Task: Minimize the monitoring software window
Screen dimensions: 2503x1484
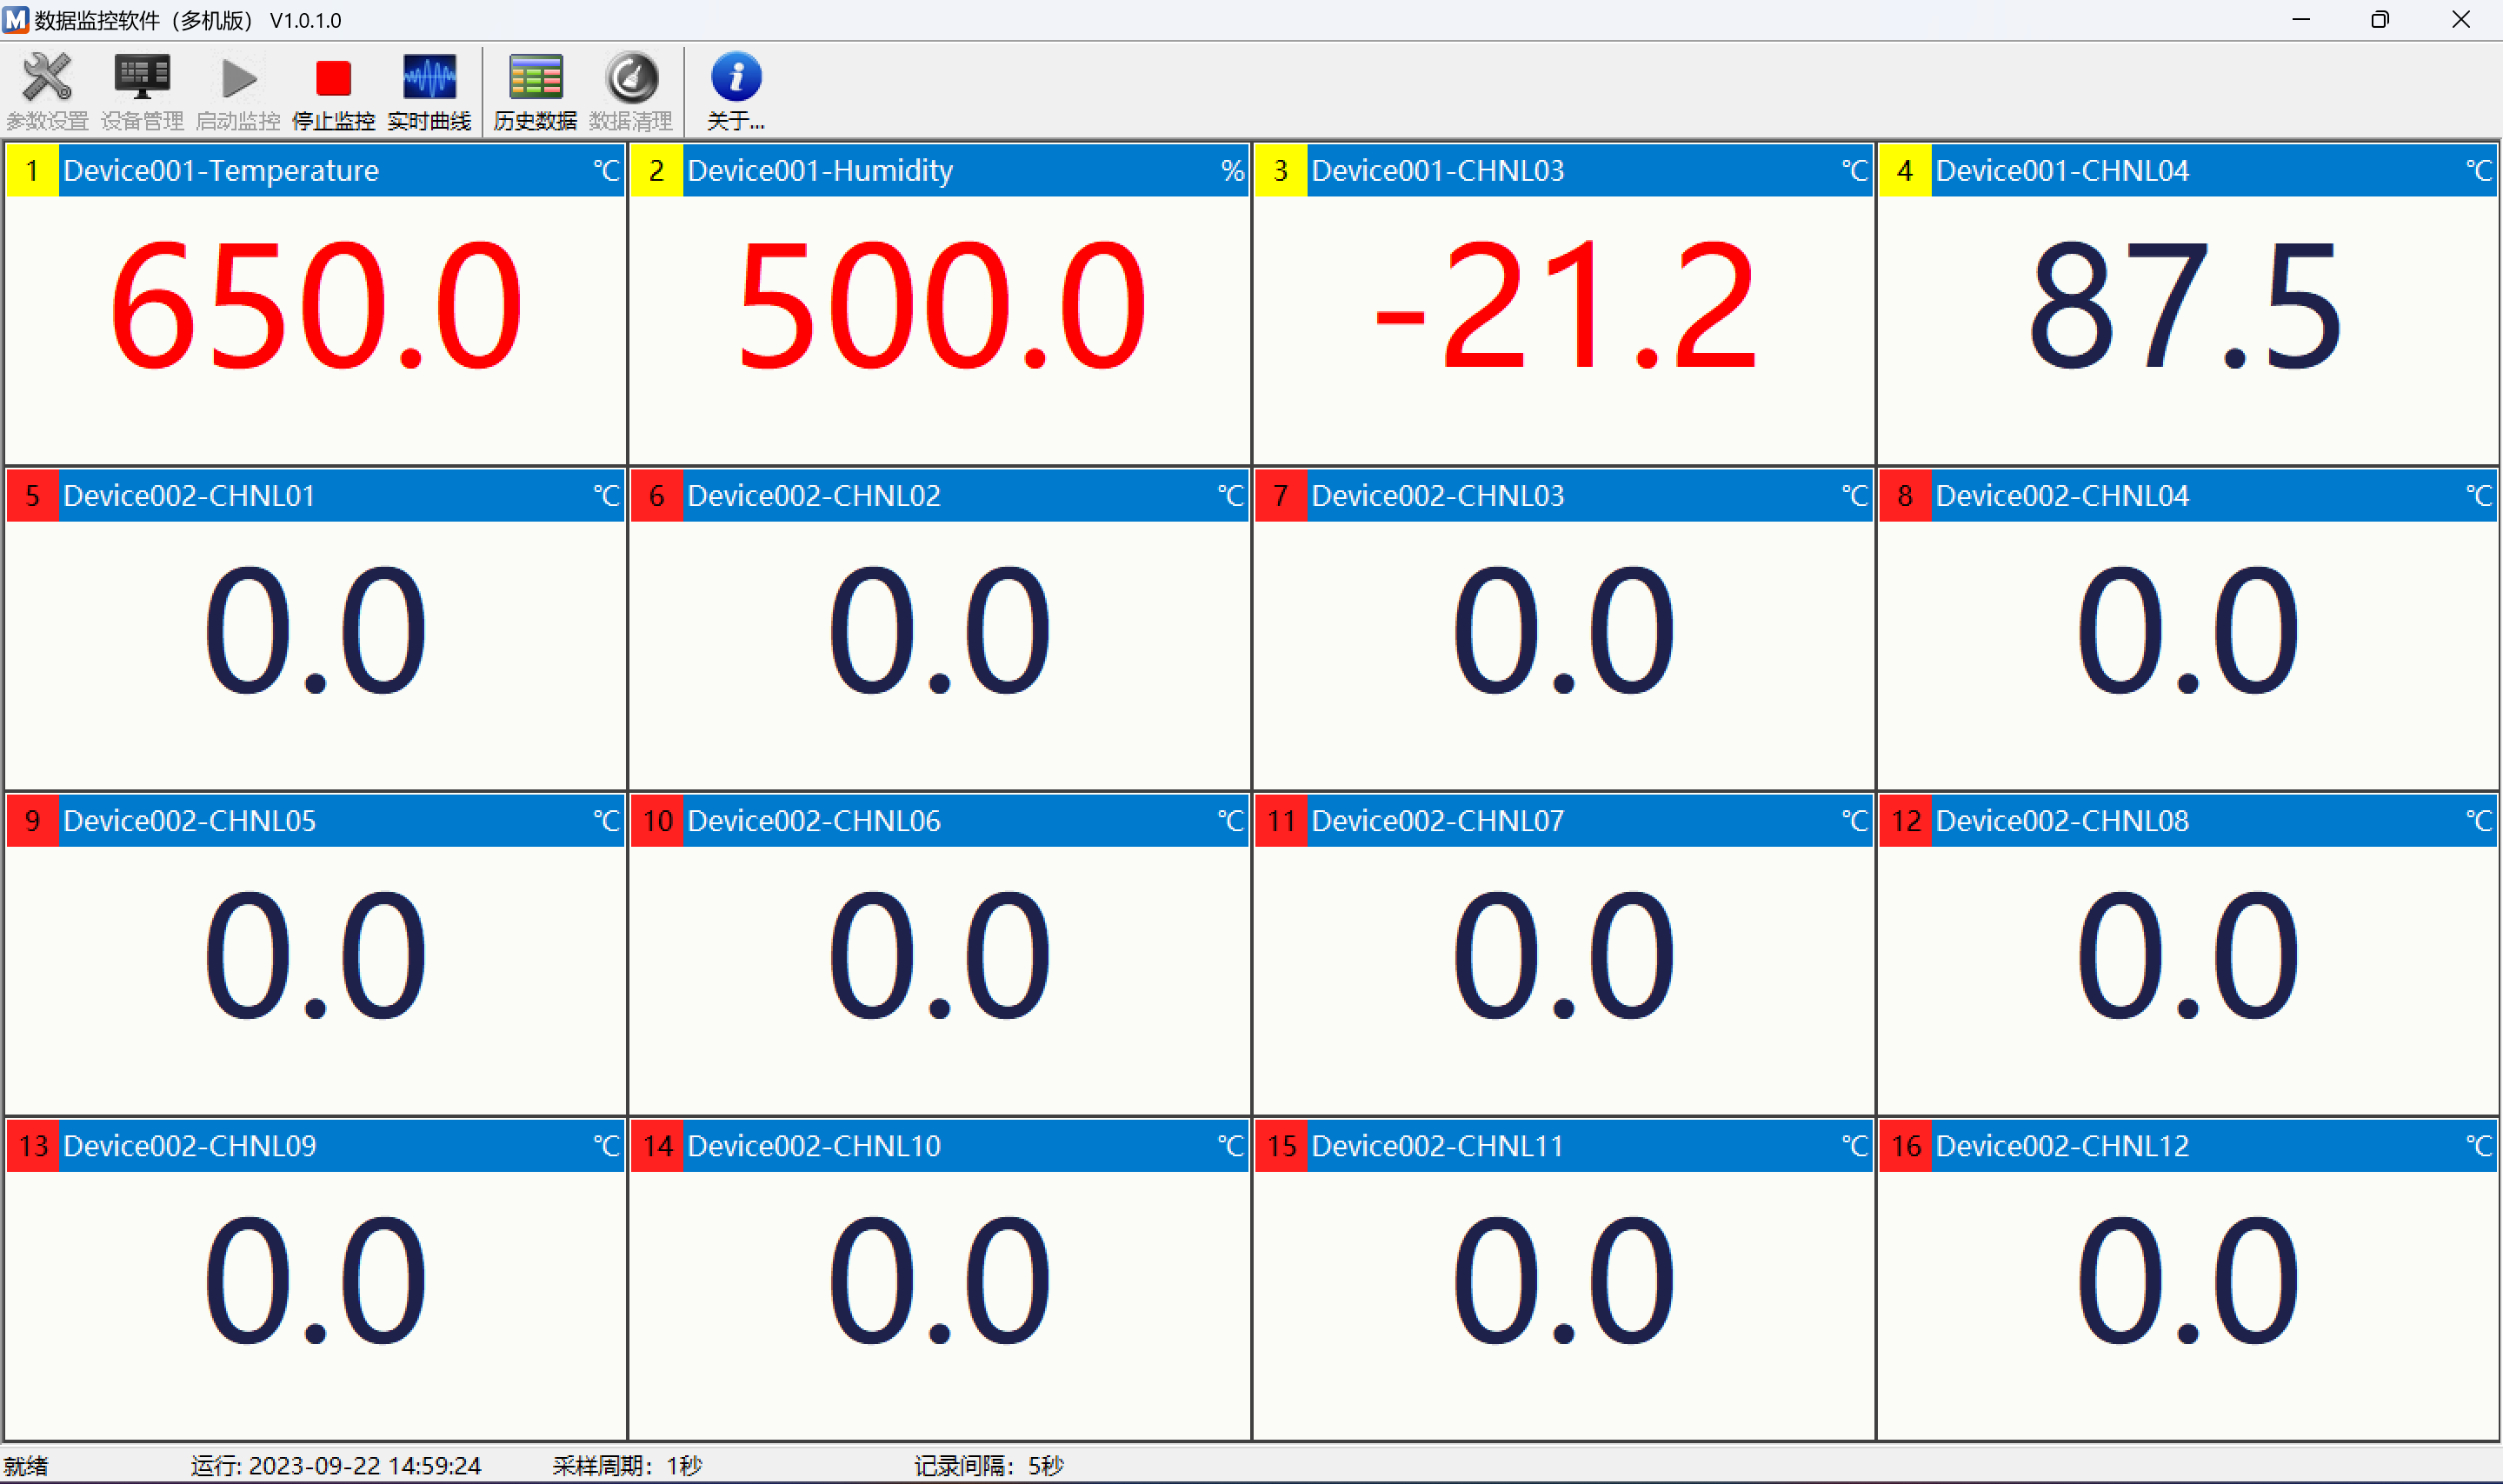Action: tap(2301, 19)
